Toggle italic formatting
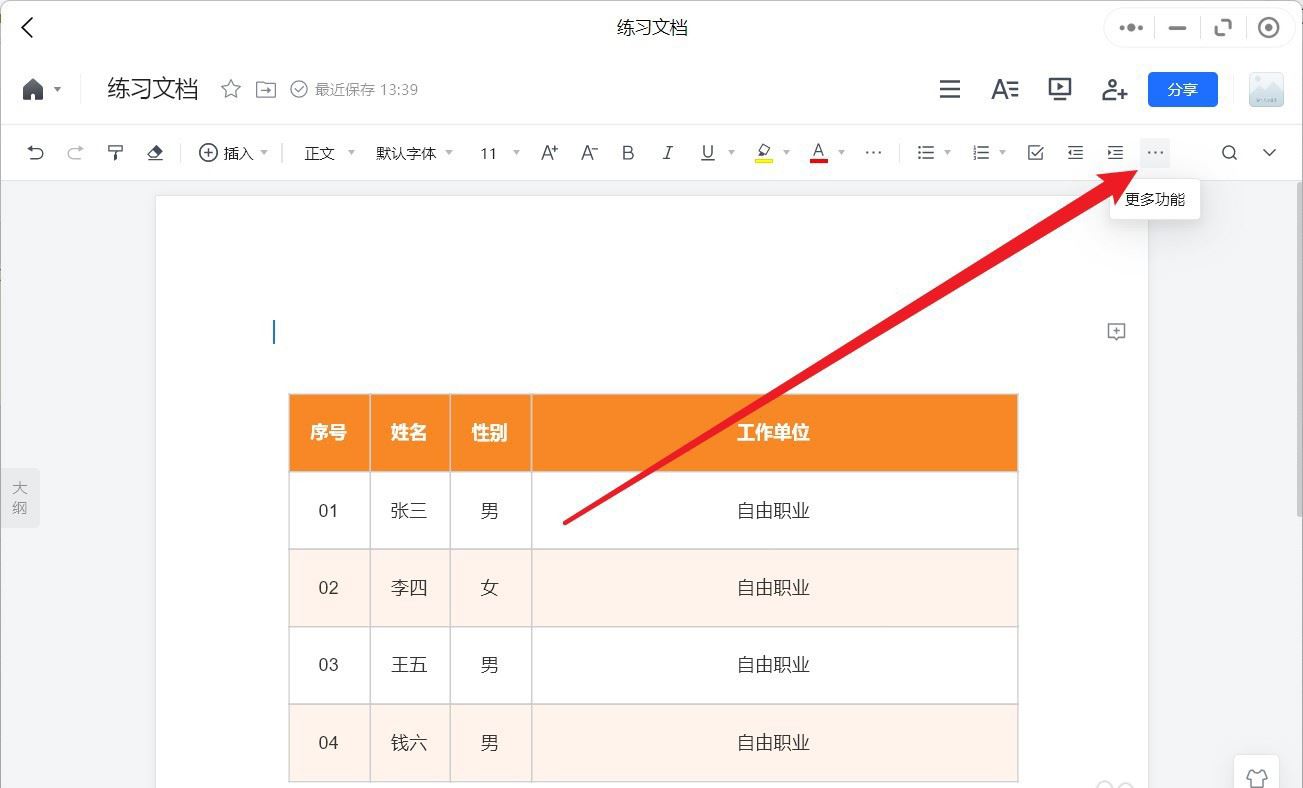Viewport: 1303px width, 788px height. pos(668,153)
